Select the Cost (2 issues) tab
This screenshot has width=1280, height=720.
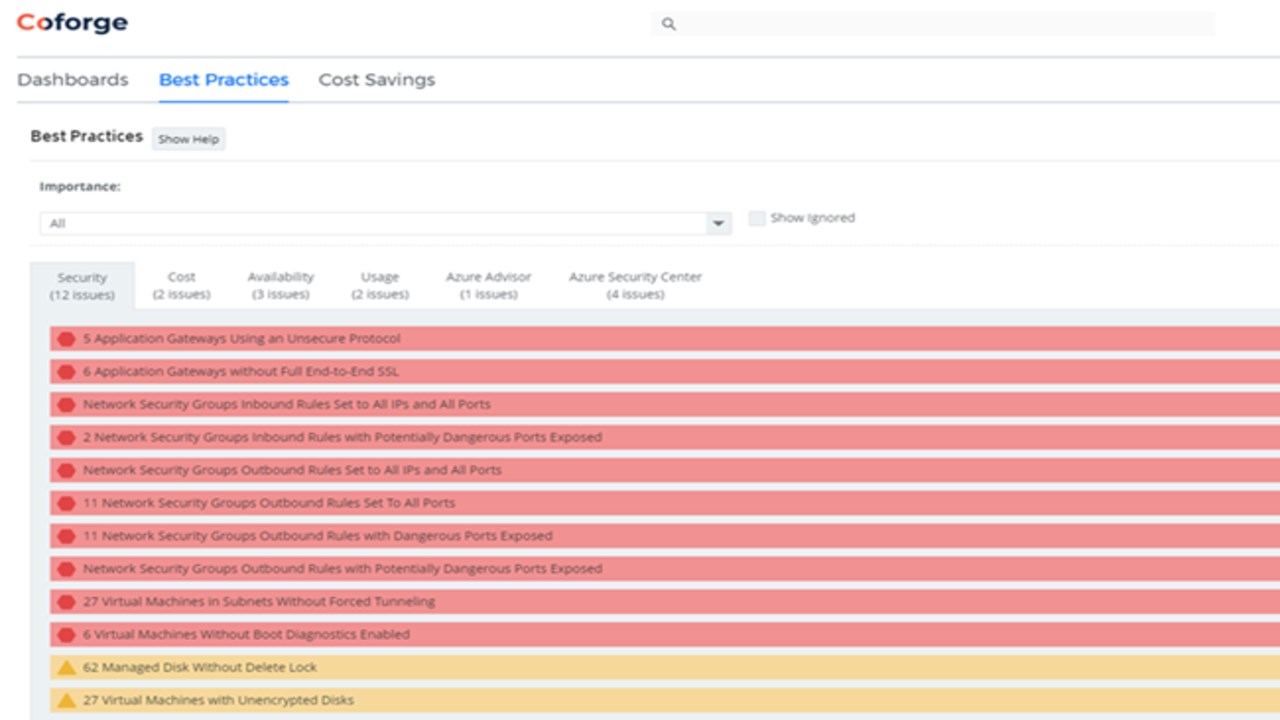tap(181, 285)
